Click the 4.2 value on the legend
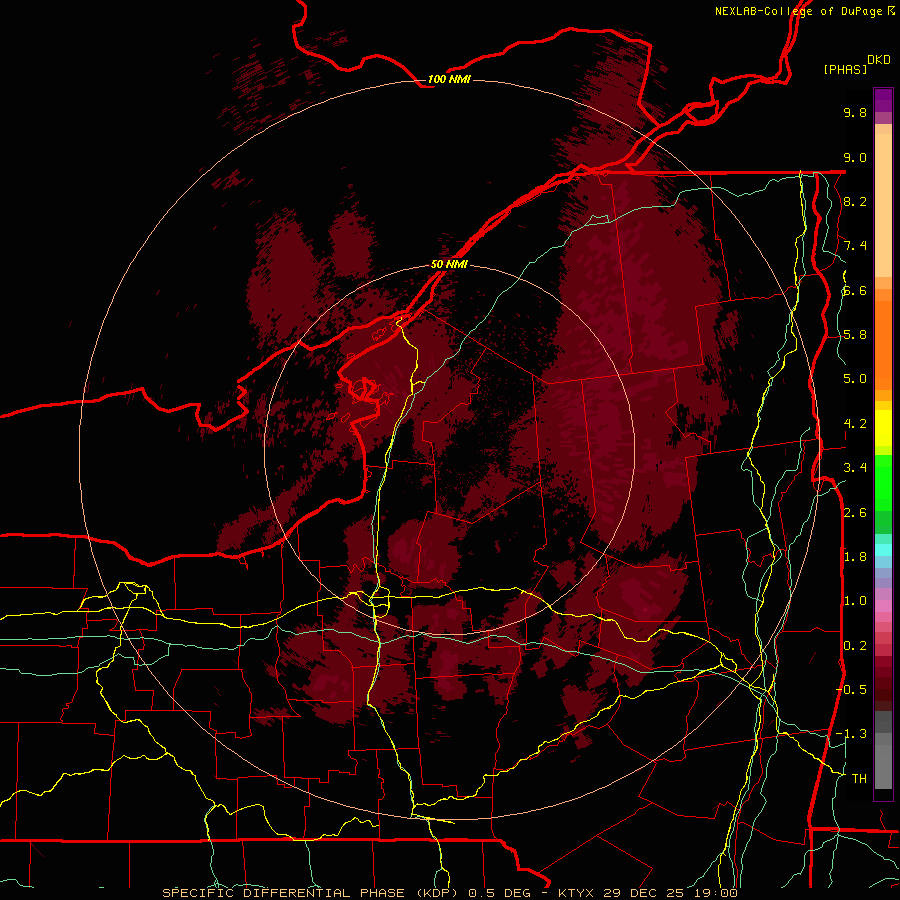Image resolution: width=900 pixels, height=900 pixels. 855,424
